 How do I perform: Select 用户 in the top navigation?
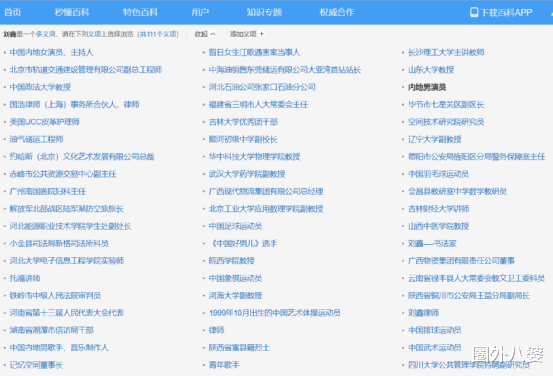(x=200, y=12)
